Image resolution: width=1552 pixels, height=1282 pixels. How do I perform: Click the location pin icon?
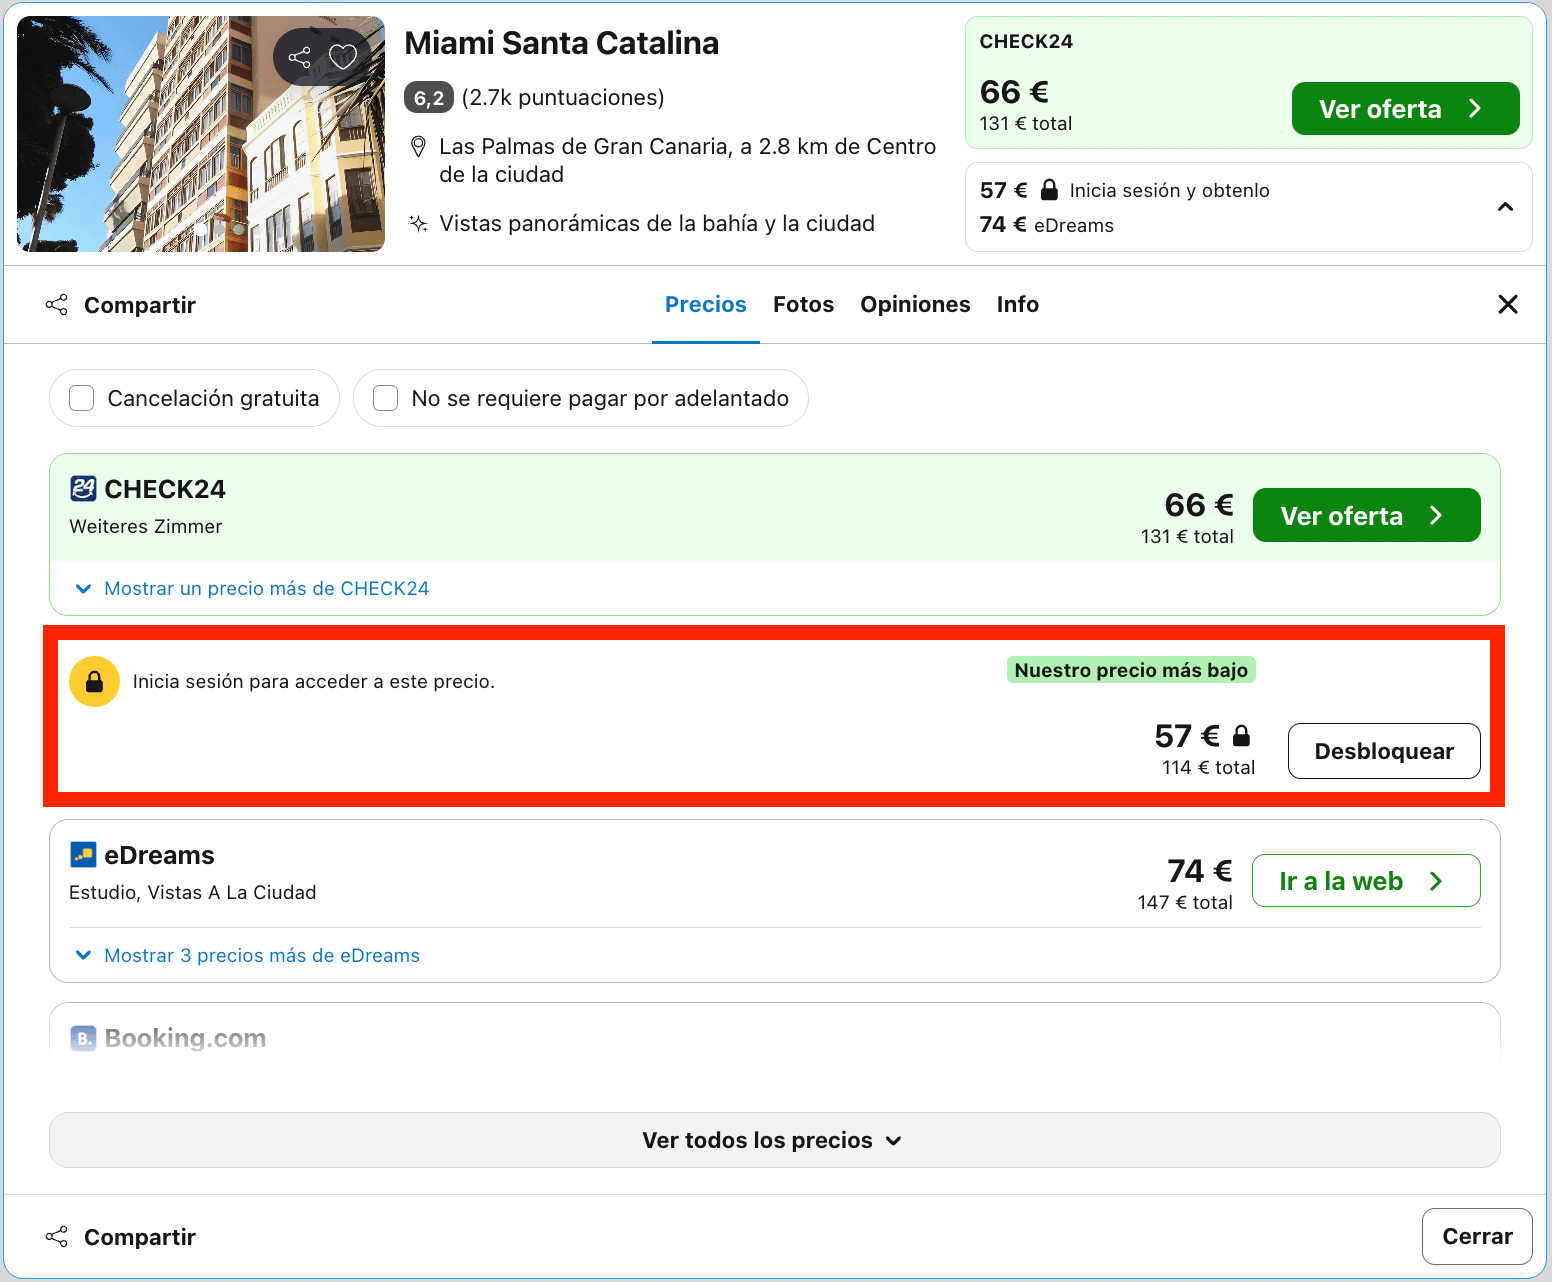click(419, 147)
